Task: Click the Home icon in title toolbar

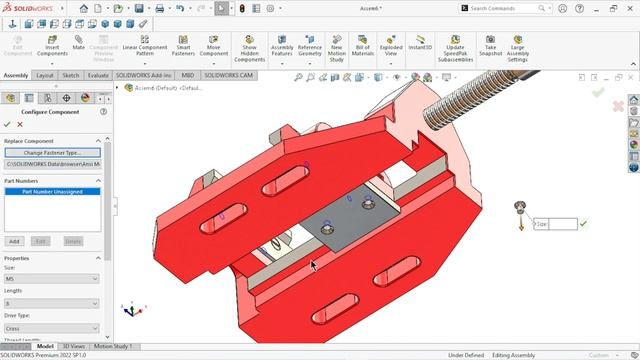Action: pos(84,8)
